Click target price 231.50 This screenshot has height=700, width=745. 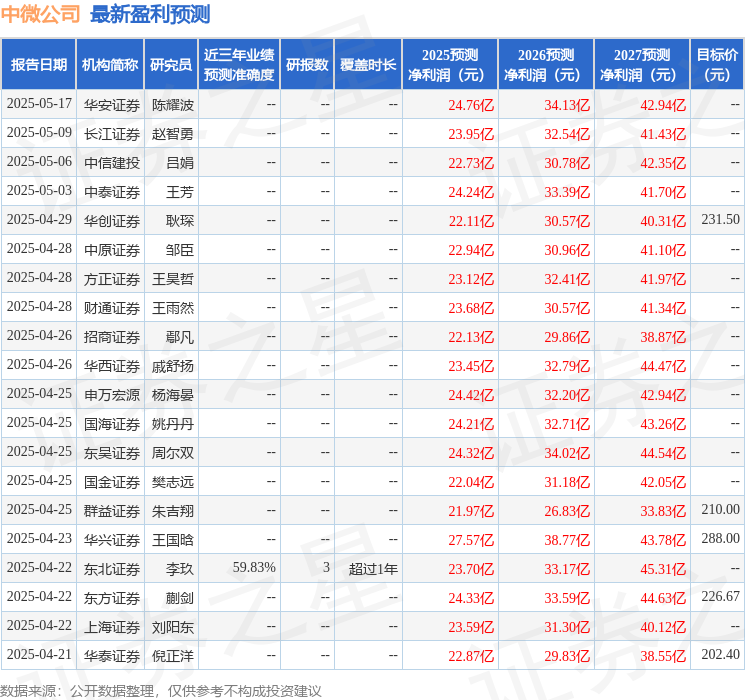720,220
